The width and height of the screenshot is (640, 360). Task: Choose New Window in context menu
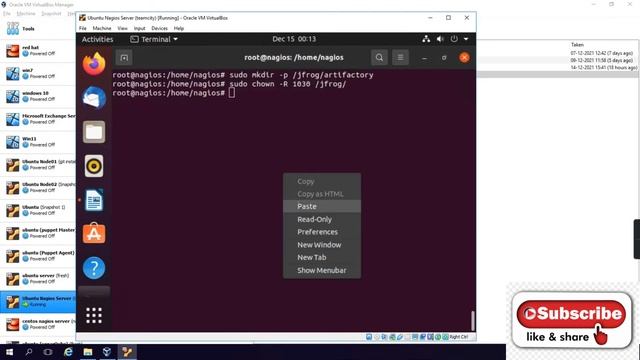[x=322, y=245]
